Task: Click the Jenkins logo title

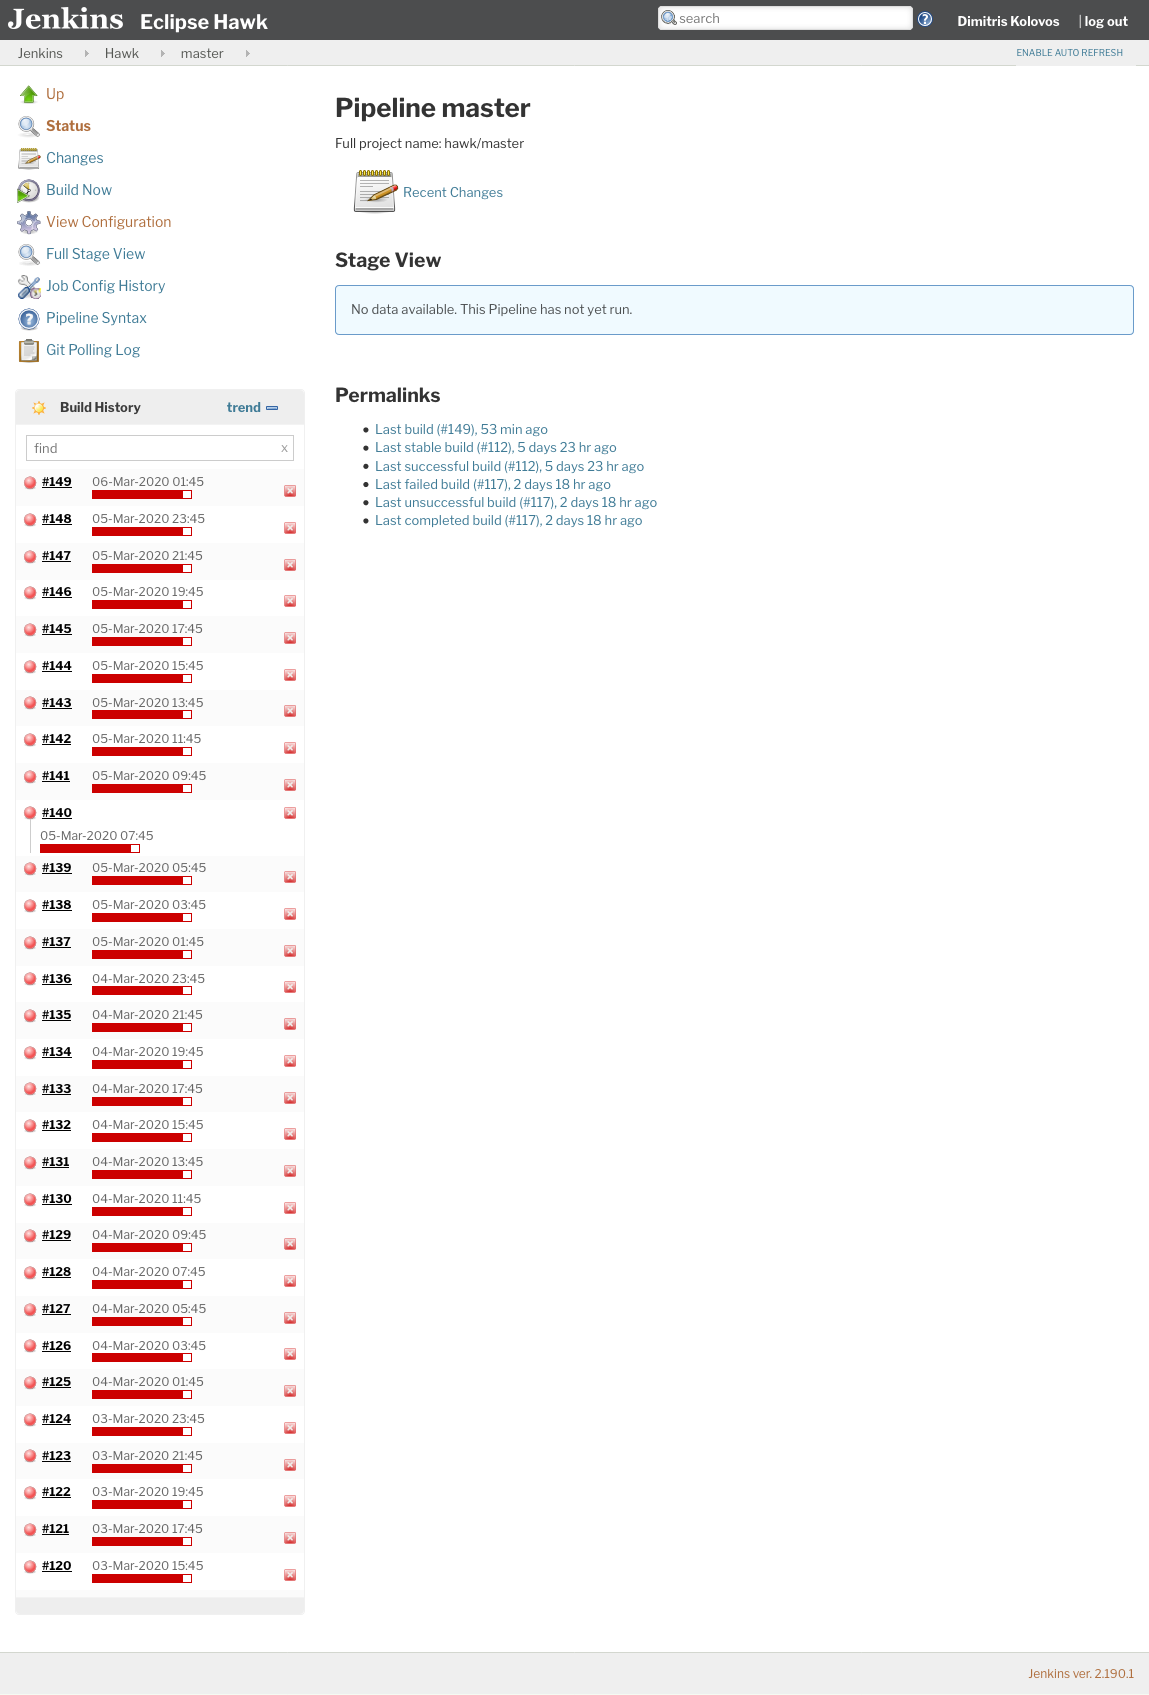Action: pyautogui.click(x=66, y=19)
